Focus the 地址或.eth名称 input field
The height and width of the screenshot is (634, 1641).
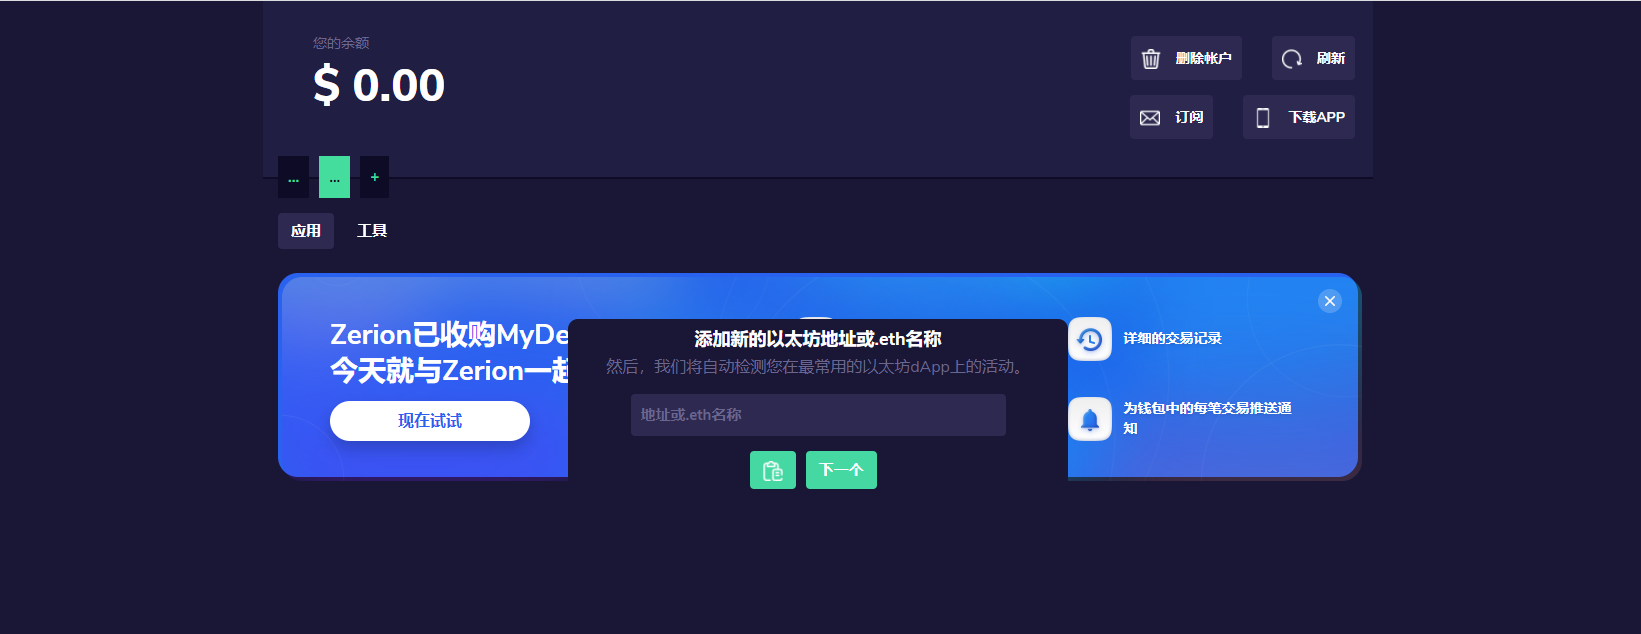[x=818, y=415]
